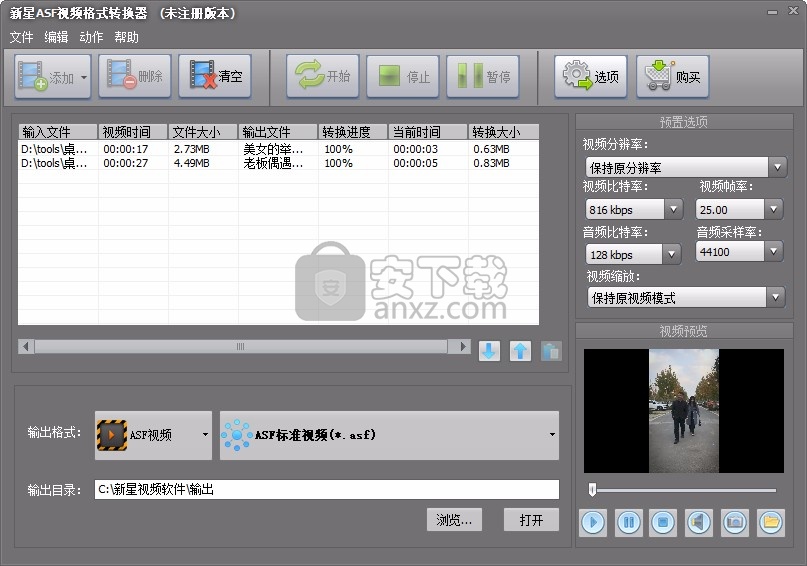Click the 4.49MB file size cell
The height and width of the screenshot is (566, 807).
(191, 163)
